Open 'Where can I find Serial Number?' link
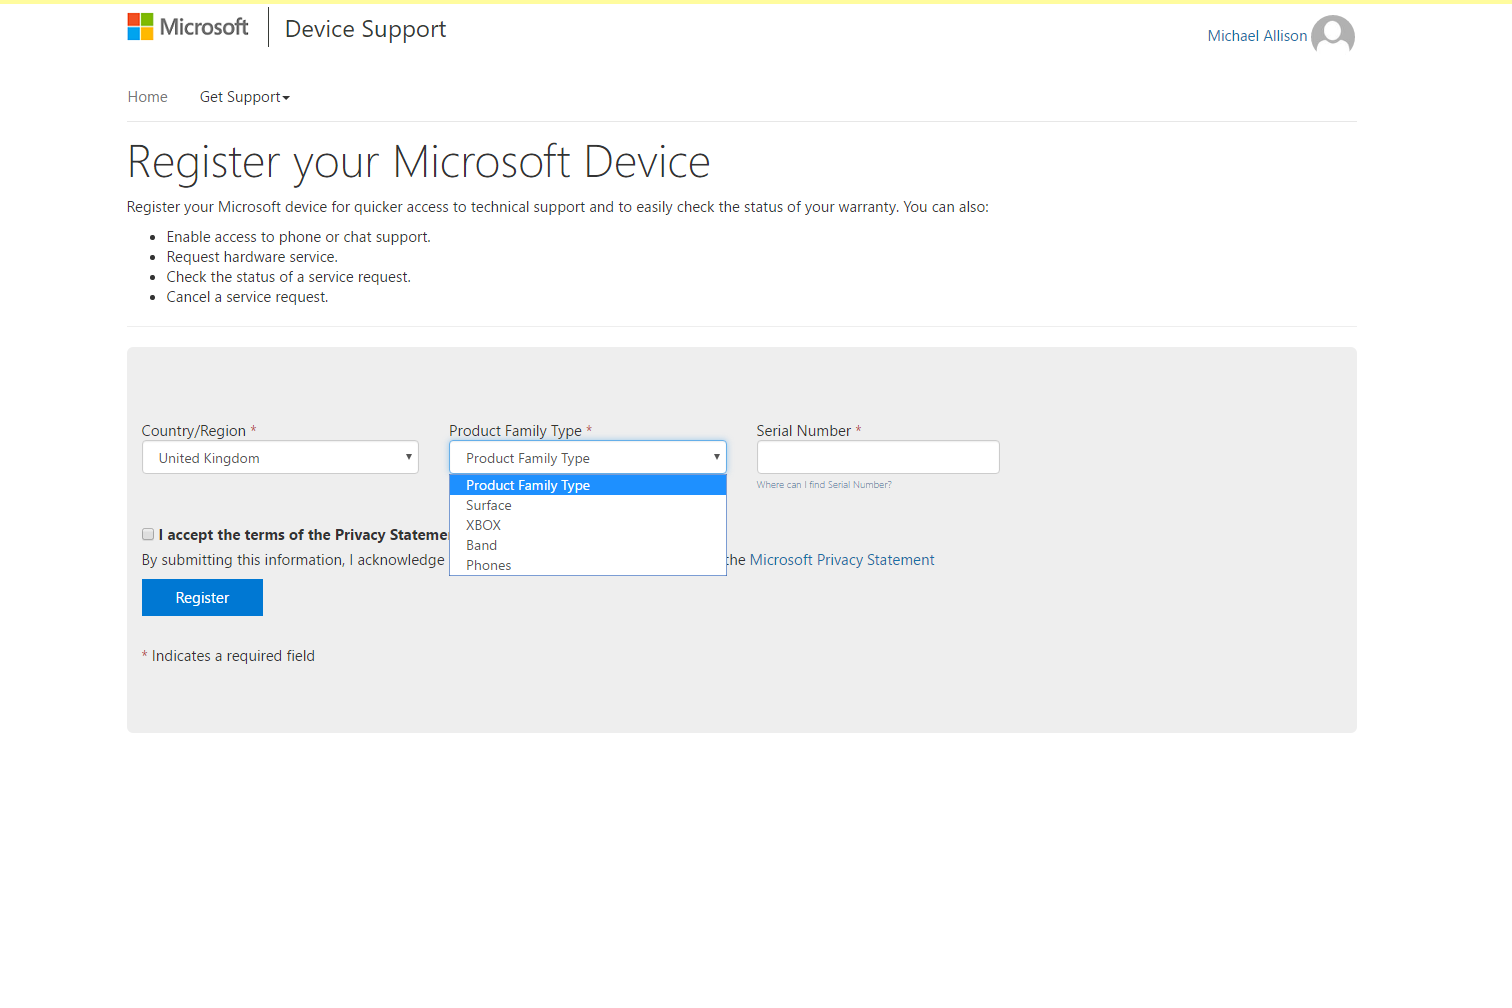Viewport: 1512px width, 1008px height. coord(824,485)
